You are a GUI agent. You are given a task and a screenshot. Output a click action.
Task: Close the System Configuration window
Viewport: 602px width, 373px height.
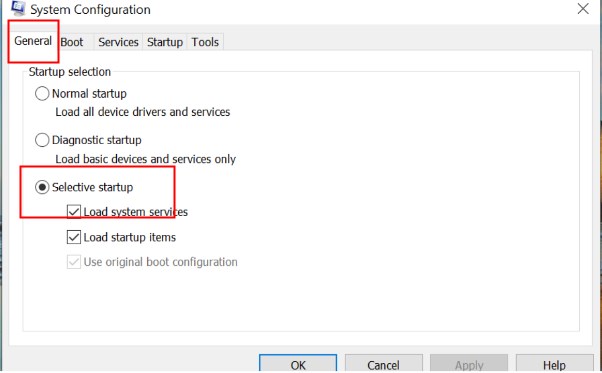583,8
